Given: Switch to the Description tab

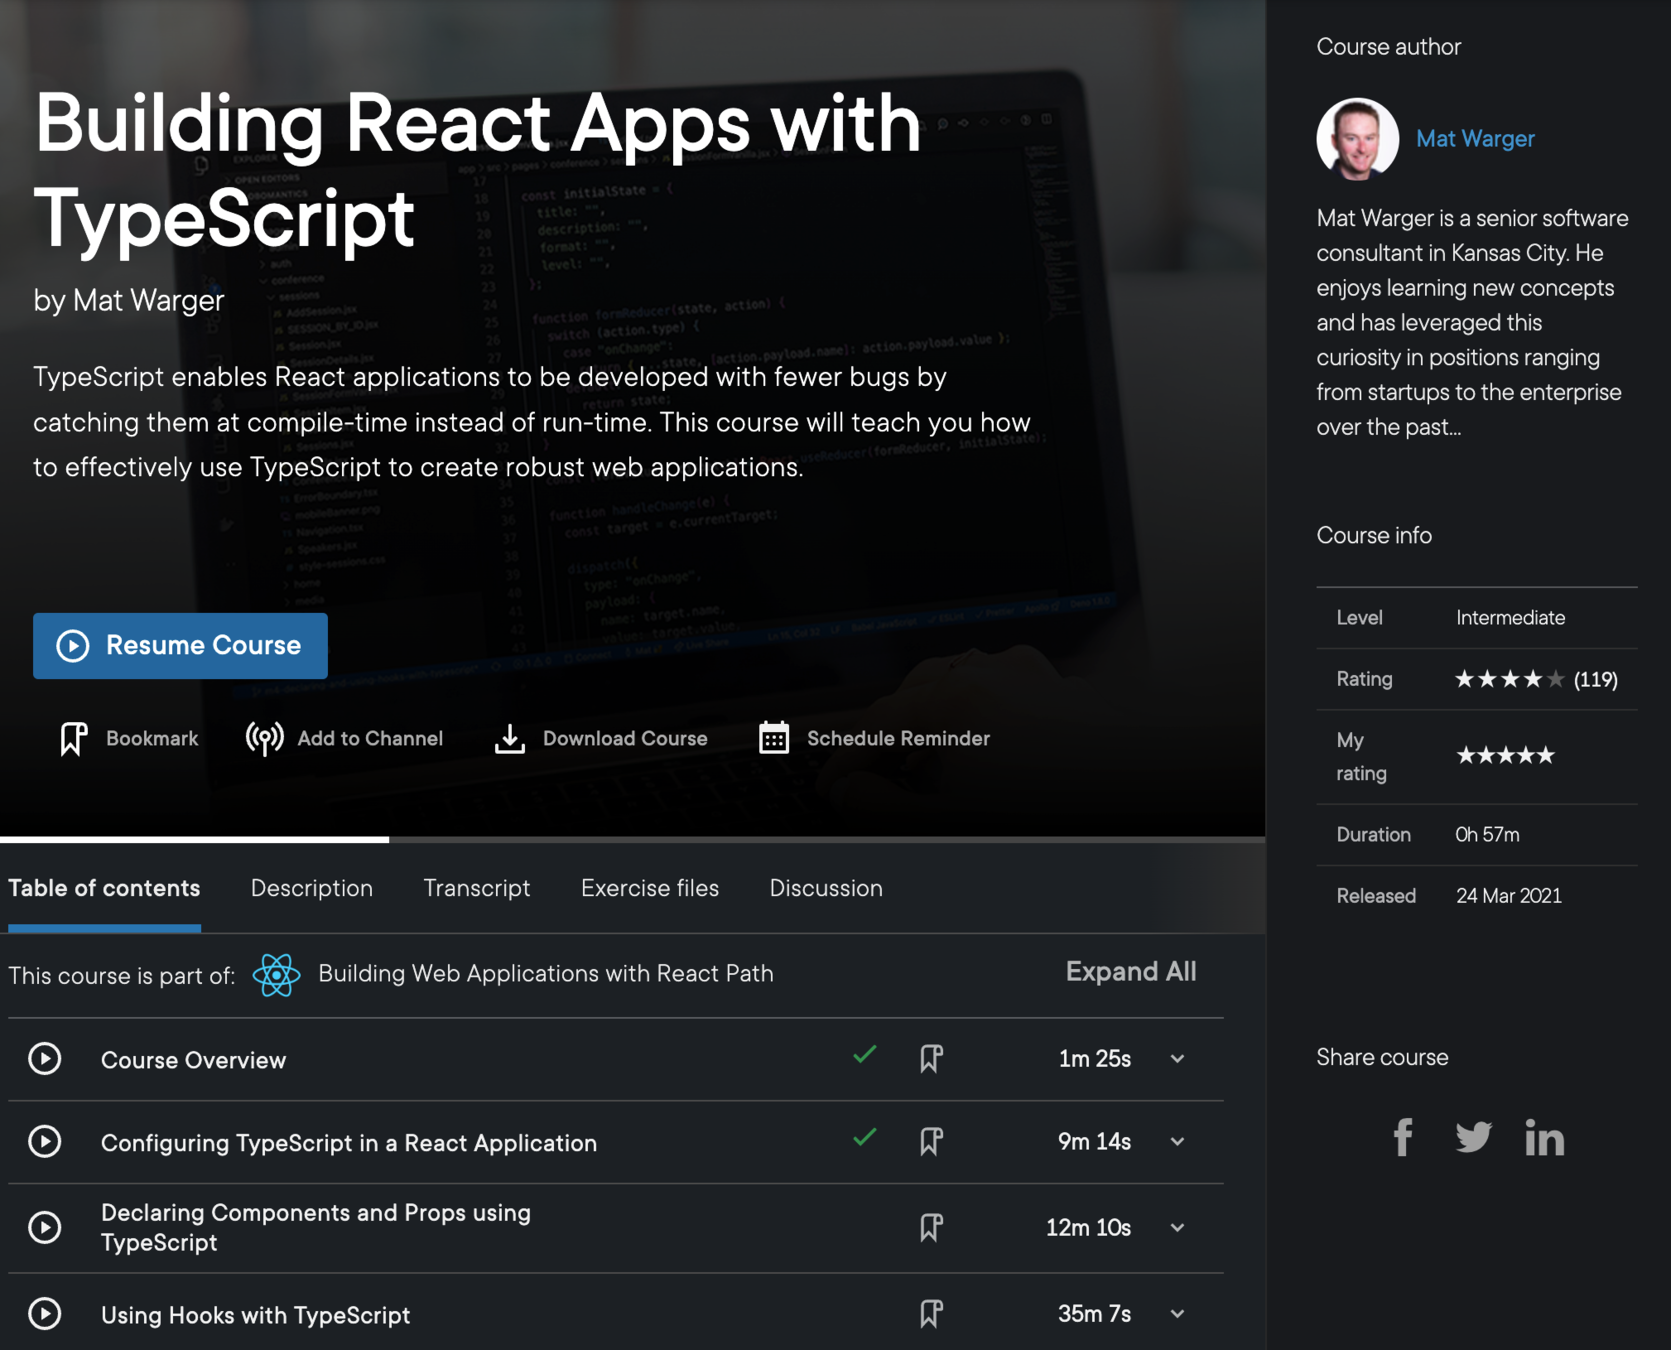Looking at the screenshot, I should click(312, 888).
